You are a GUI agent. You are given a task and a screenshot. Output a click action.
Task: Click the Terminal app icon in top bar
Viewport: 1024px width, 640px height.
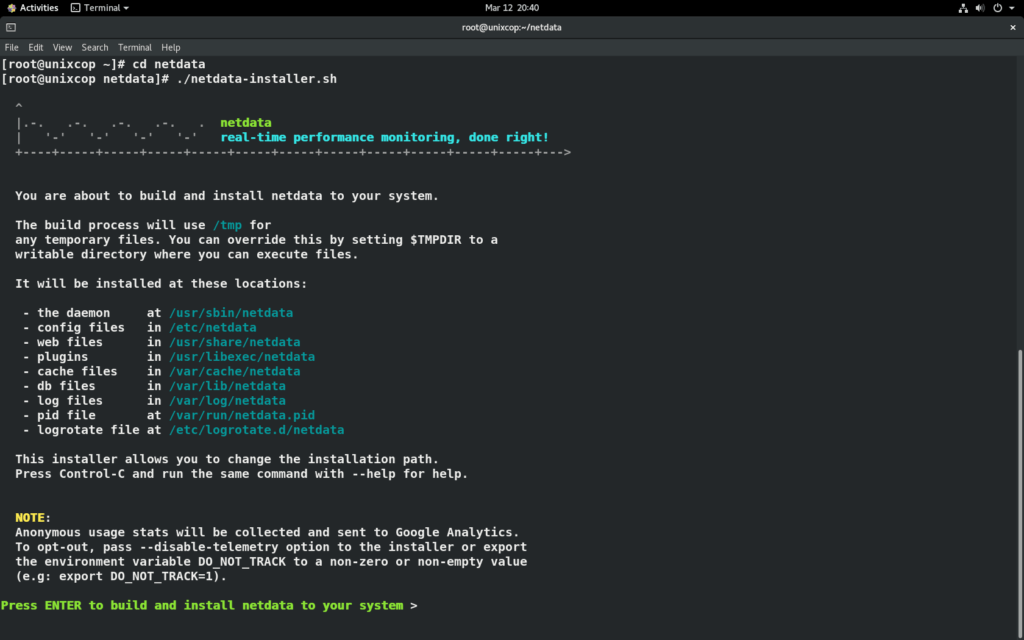tap(76, 8)
